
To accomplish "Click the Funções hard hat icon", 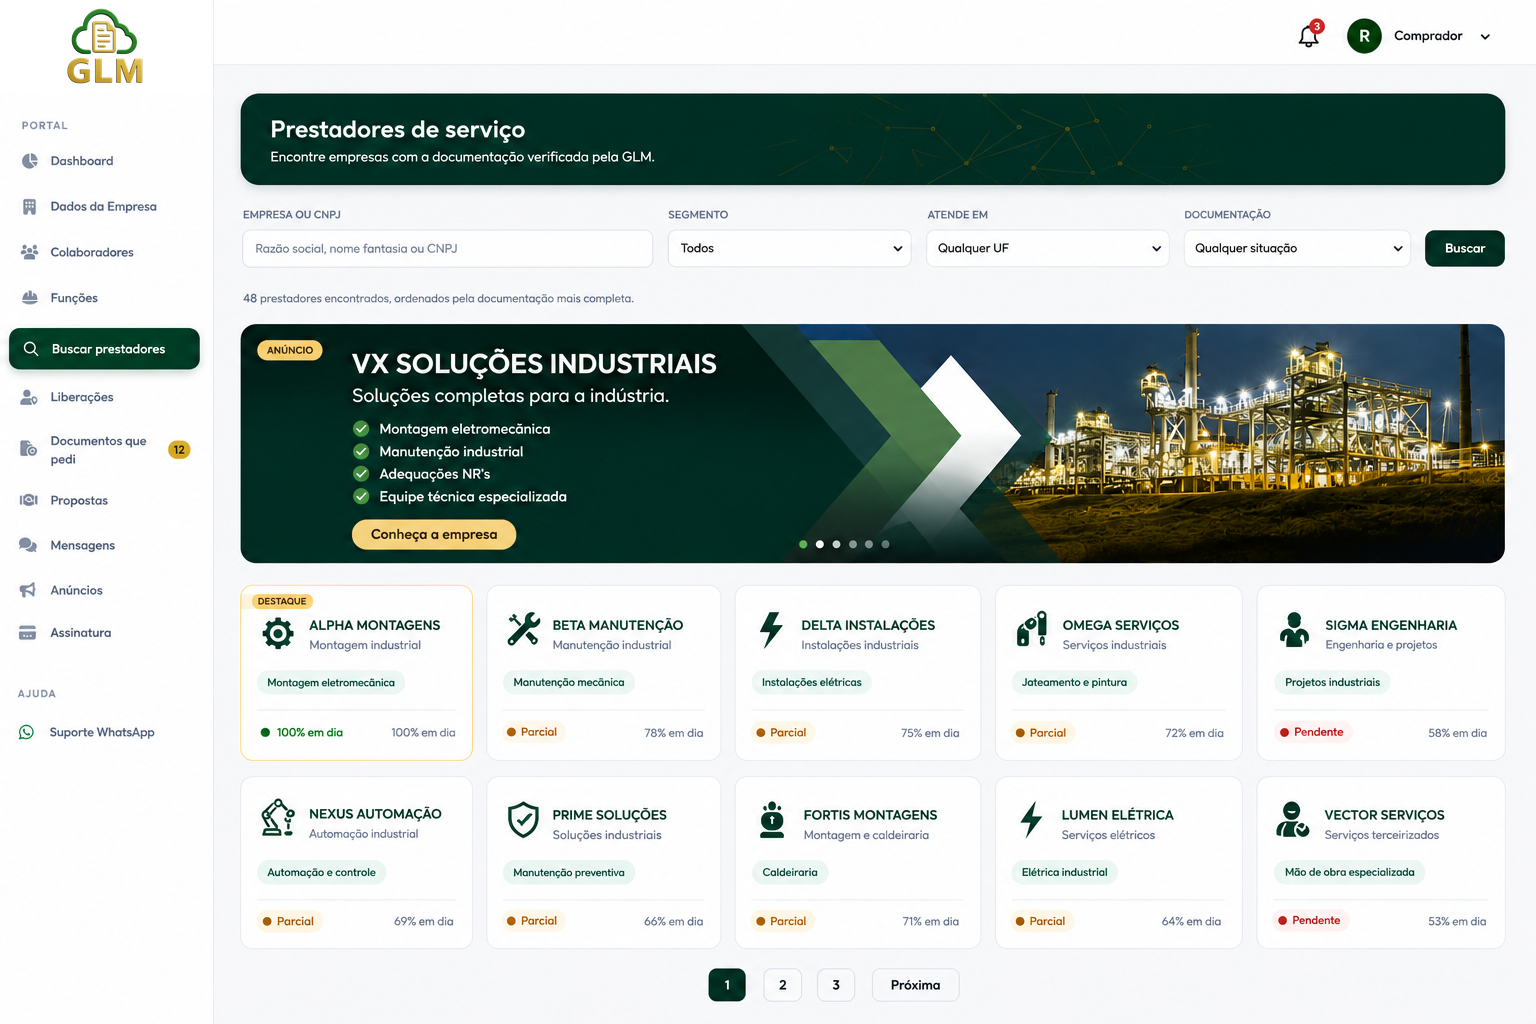I will tap(30, 298).
